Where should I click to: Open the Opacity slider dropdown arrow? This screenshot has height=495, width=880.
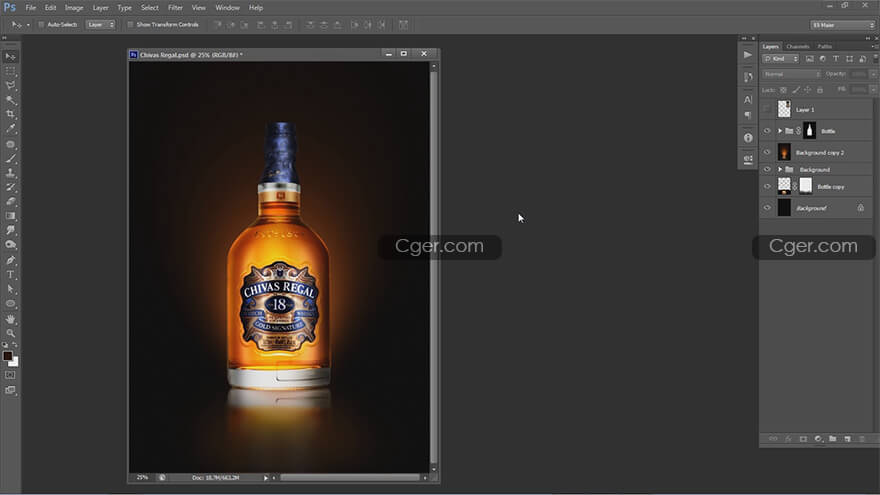click(x=873, y=74)
